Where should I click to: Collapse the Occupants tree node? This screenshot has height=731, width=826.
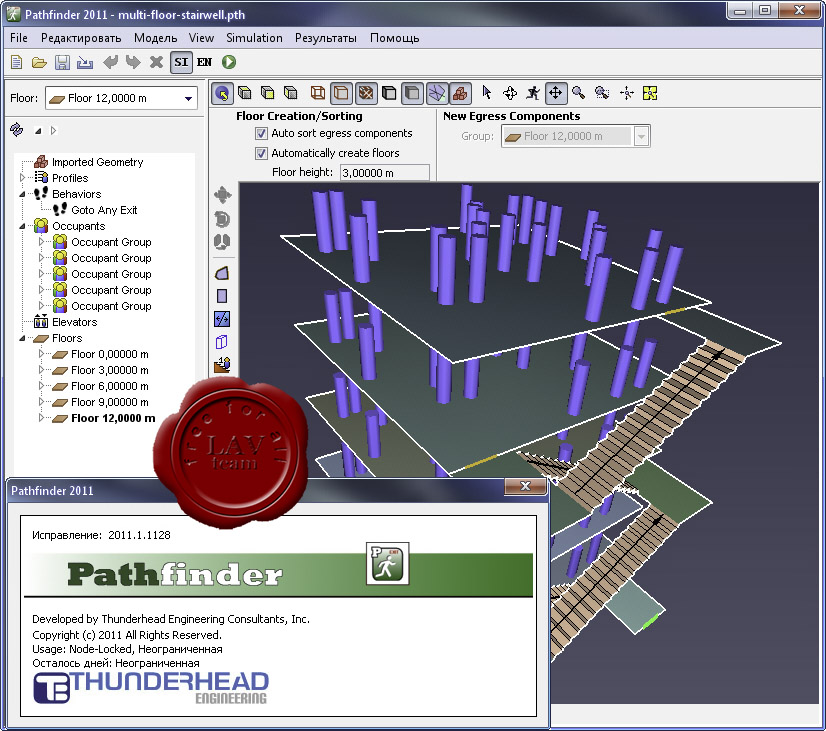point(23,226)
